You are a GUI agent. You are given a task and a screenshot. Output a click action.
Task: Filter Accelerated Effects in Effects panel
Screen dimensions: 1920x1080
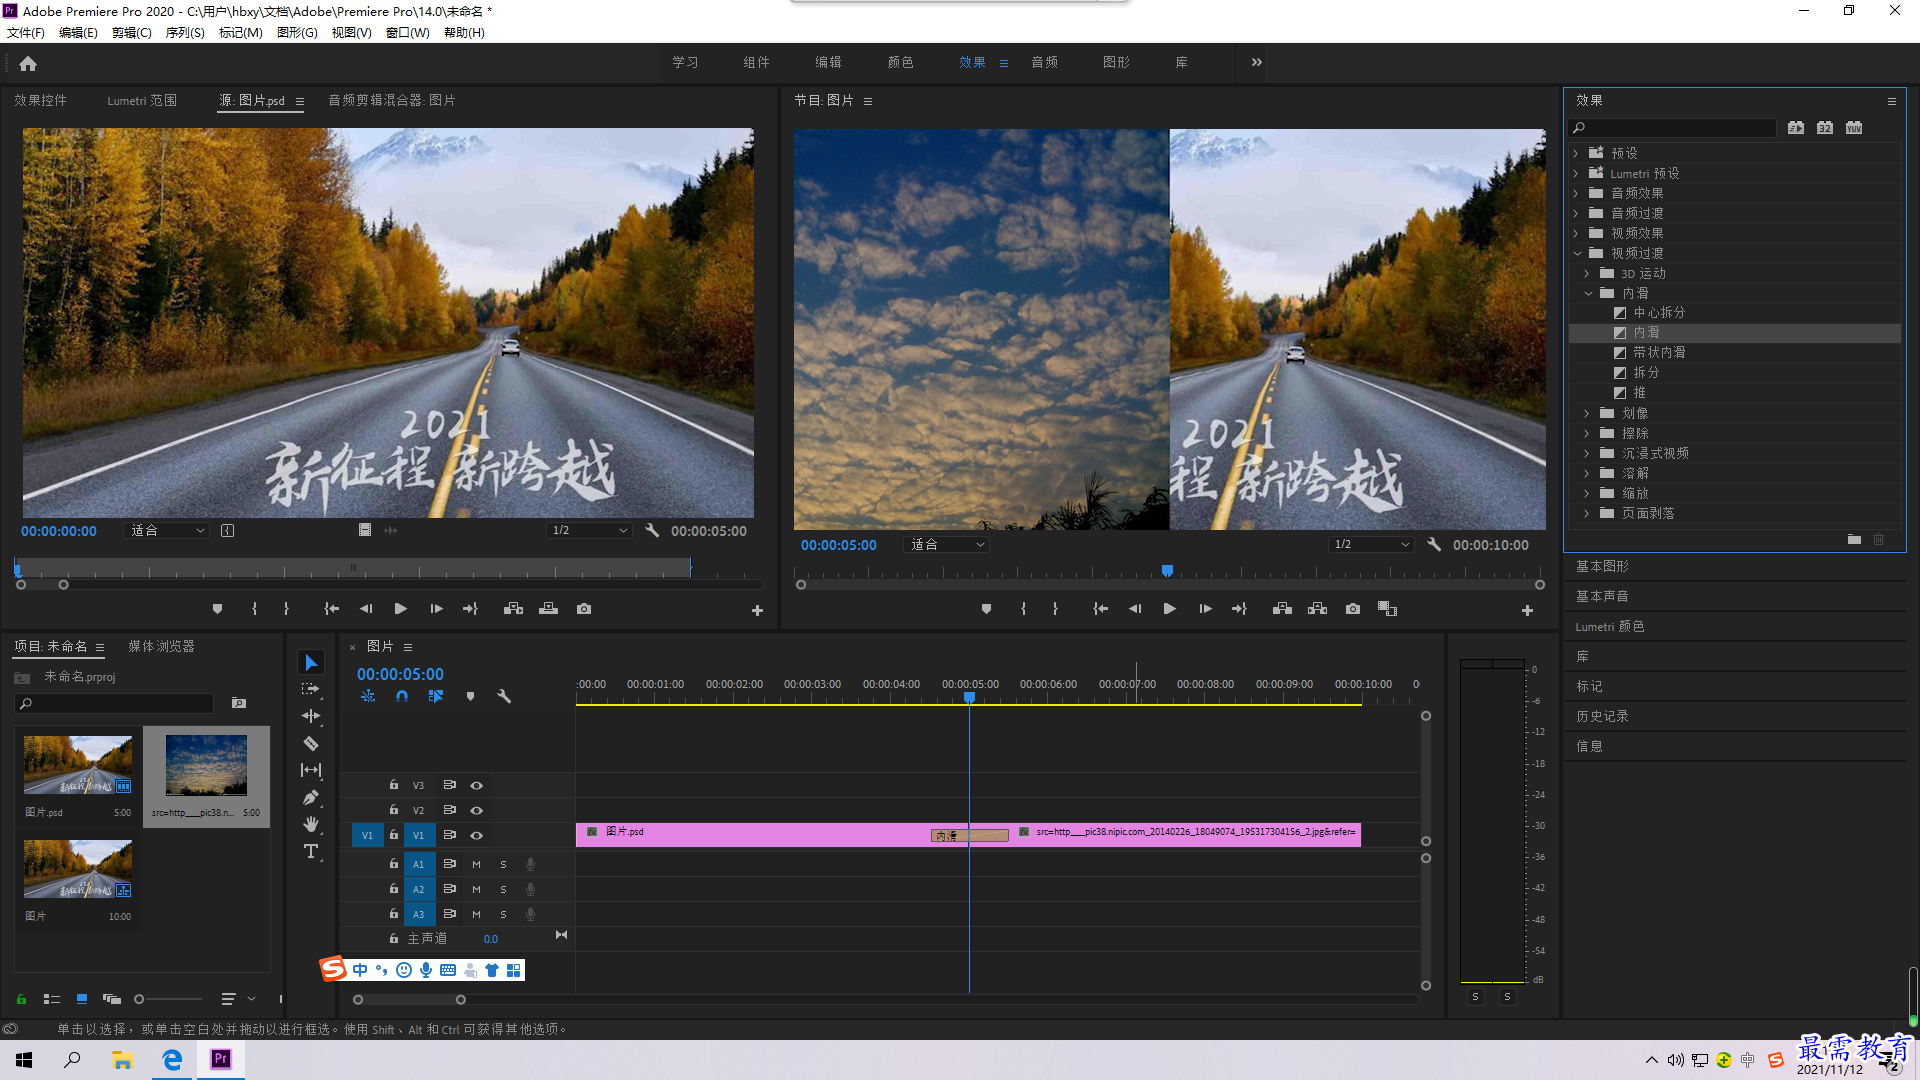click(x=1796, y=128)
